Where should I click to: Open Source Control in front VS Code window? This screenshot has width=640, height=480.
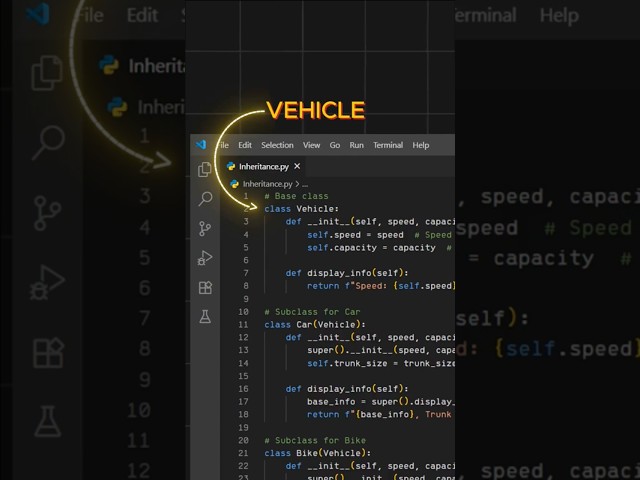(204, 229)
